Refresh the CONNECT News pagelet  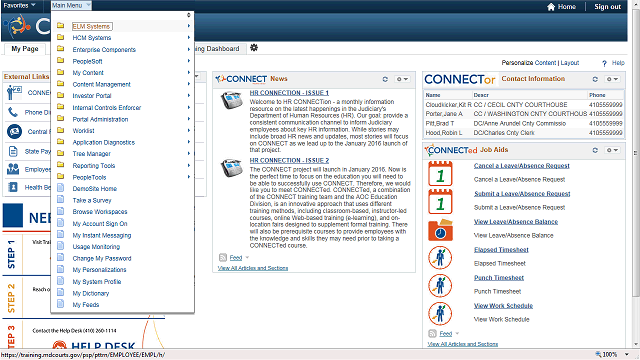pos(385,79)
